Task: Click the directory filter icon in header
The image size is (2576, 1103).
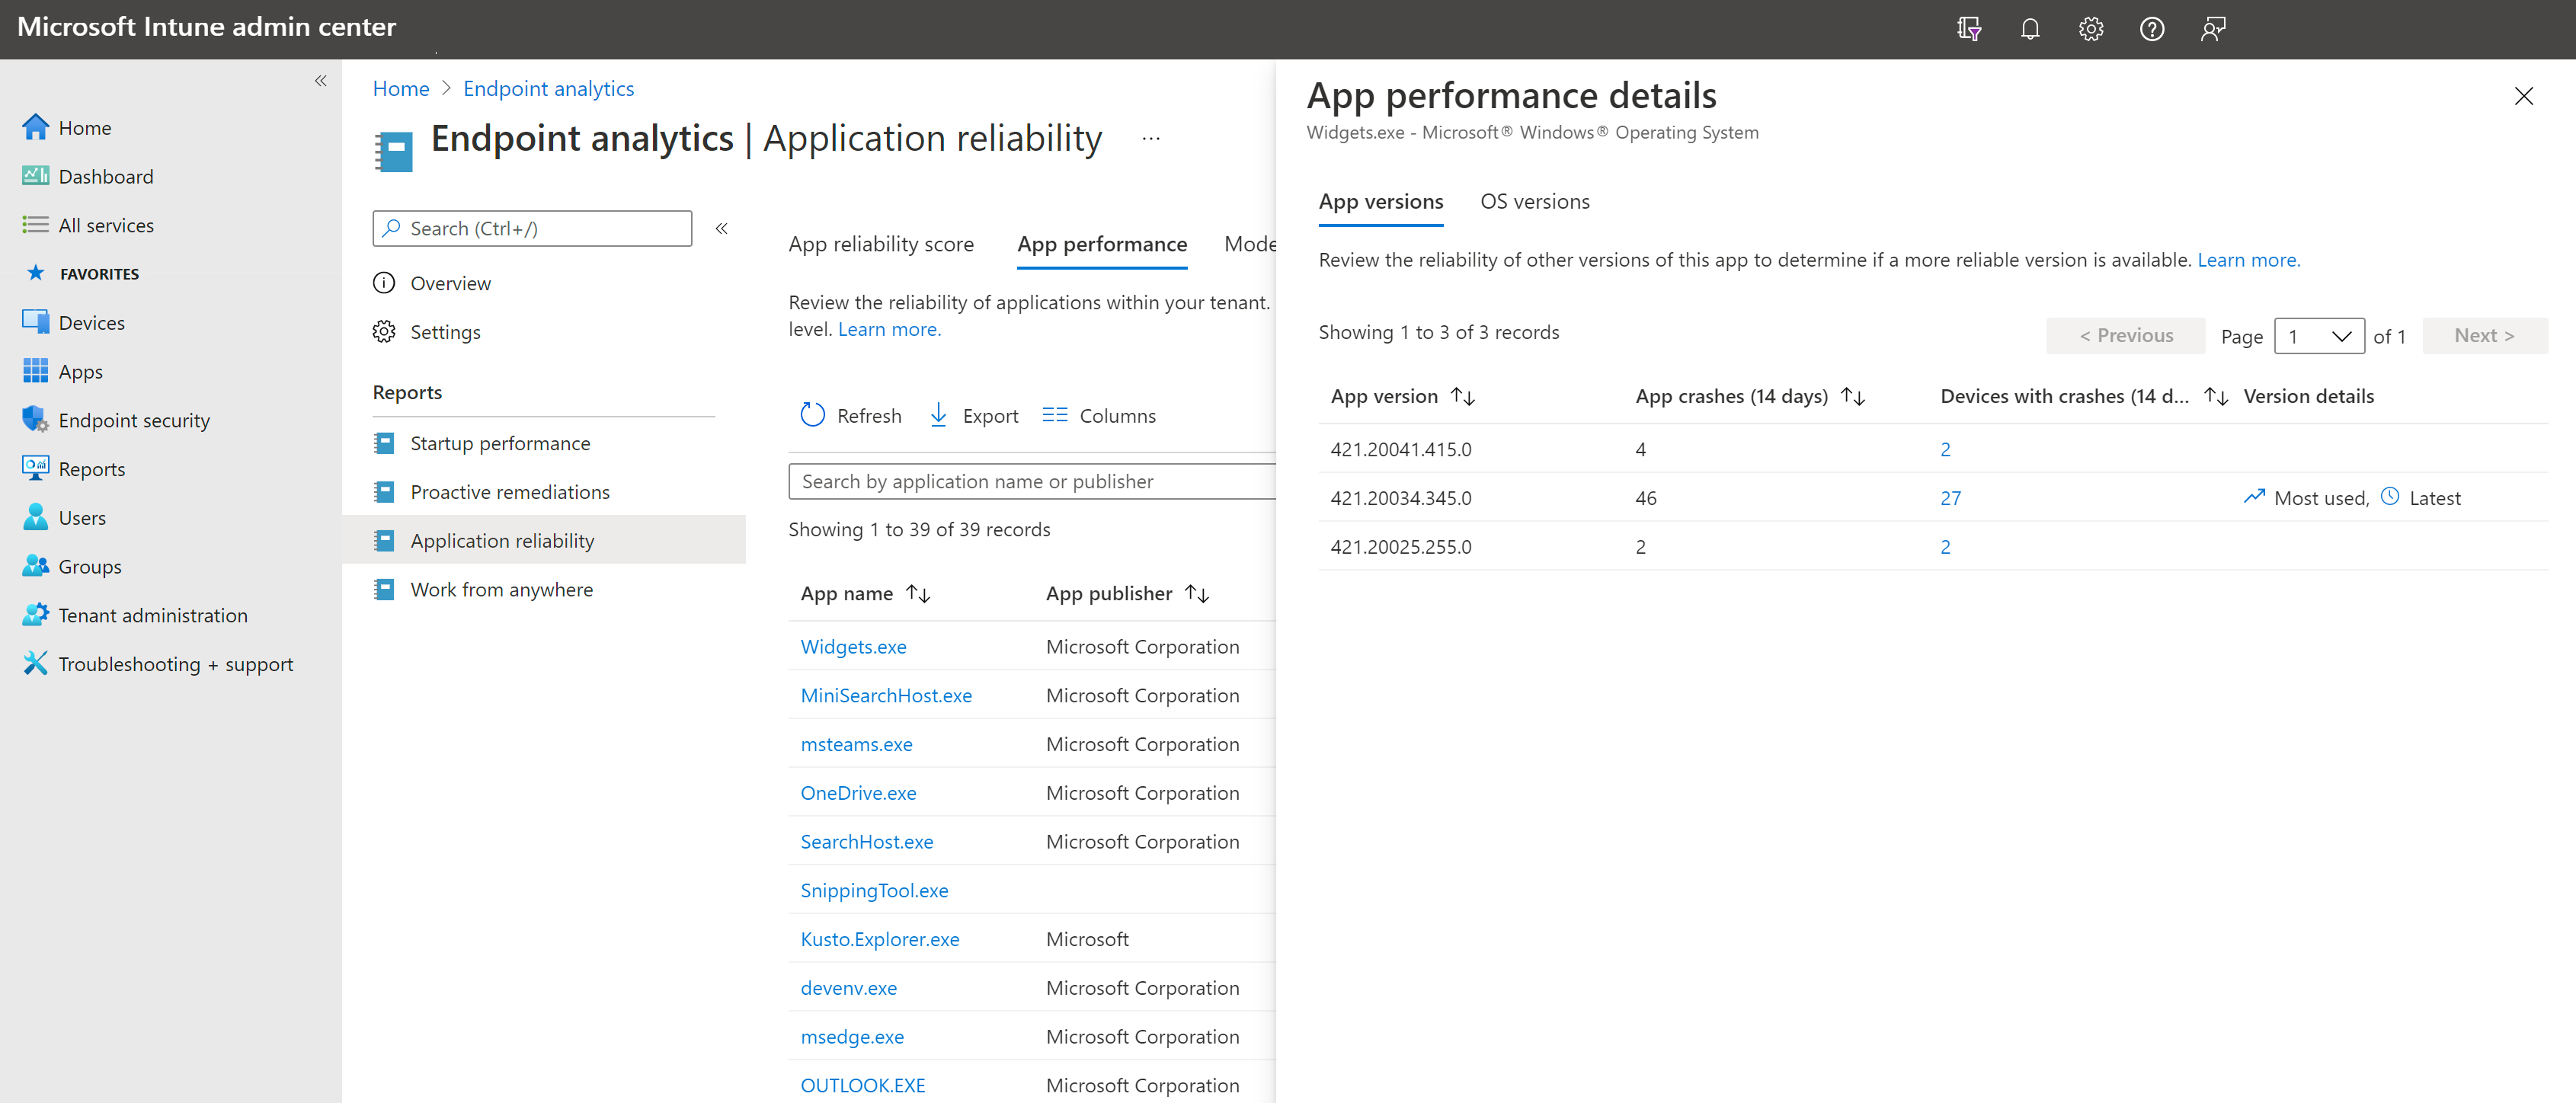Action: click(1968, 29)
